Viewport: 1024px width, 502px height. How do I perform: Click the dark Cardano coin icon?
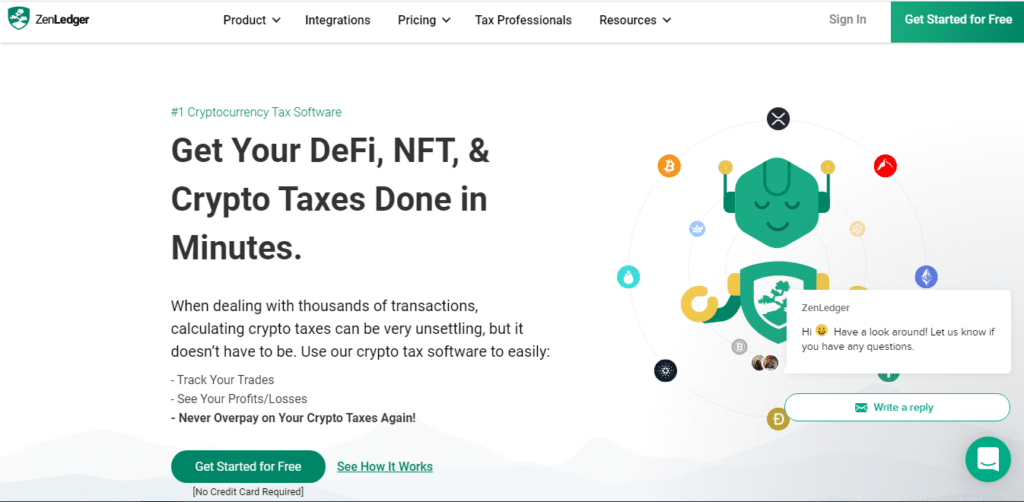click(x=665, y=371)
